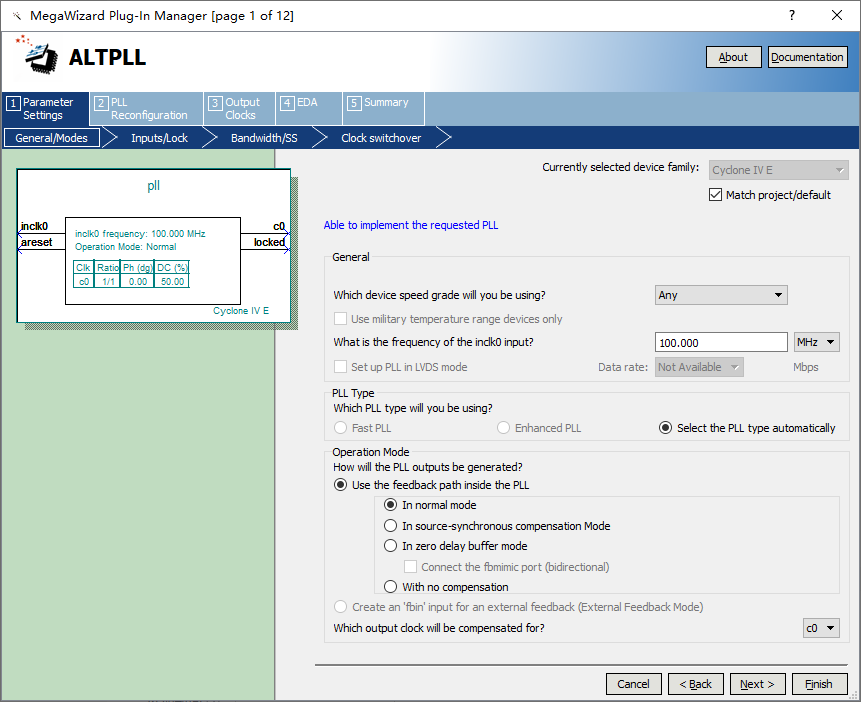
Task: Go to Clock switchover sub-page
Action: tap(381, 138)
